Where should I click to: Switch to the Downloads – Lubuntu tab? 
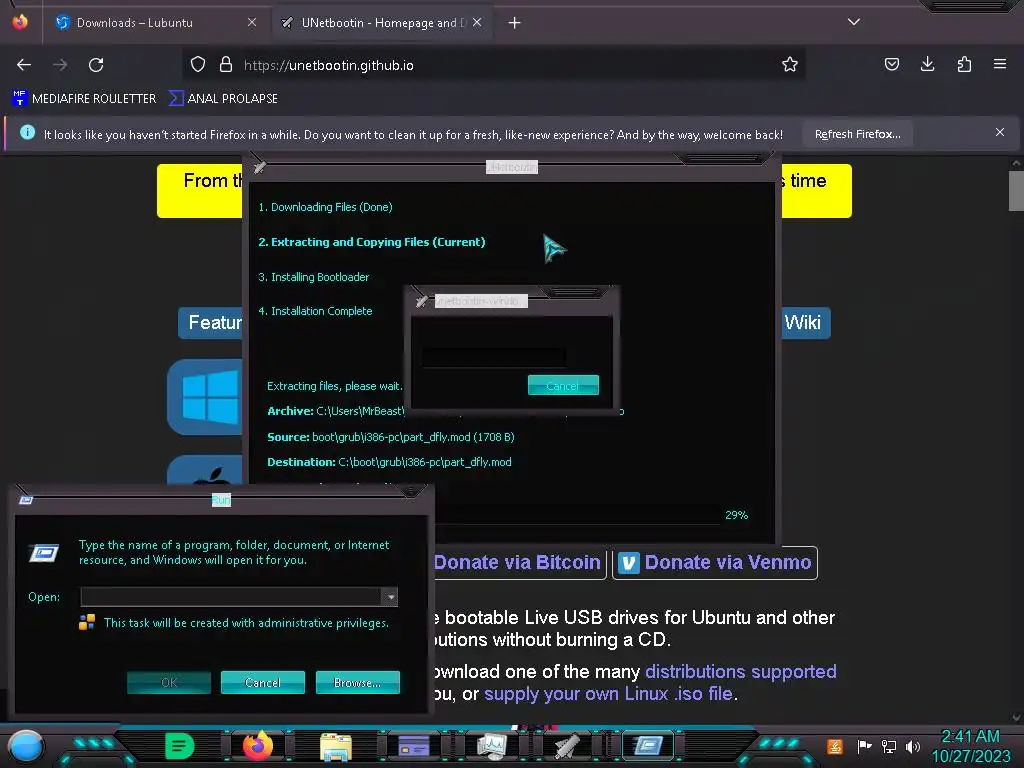point(155,23)
